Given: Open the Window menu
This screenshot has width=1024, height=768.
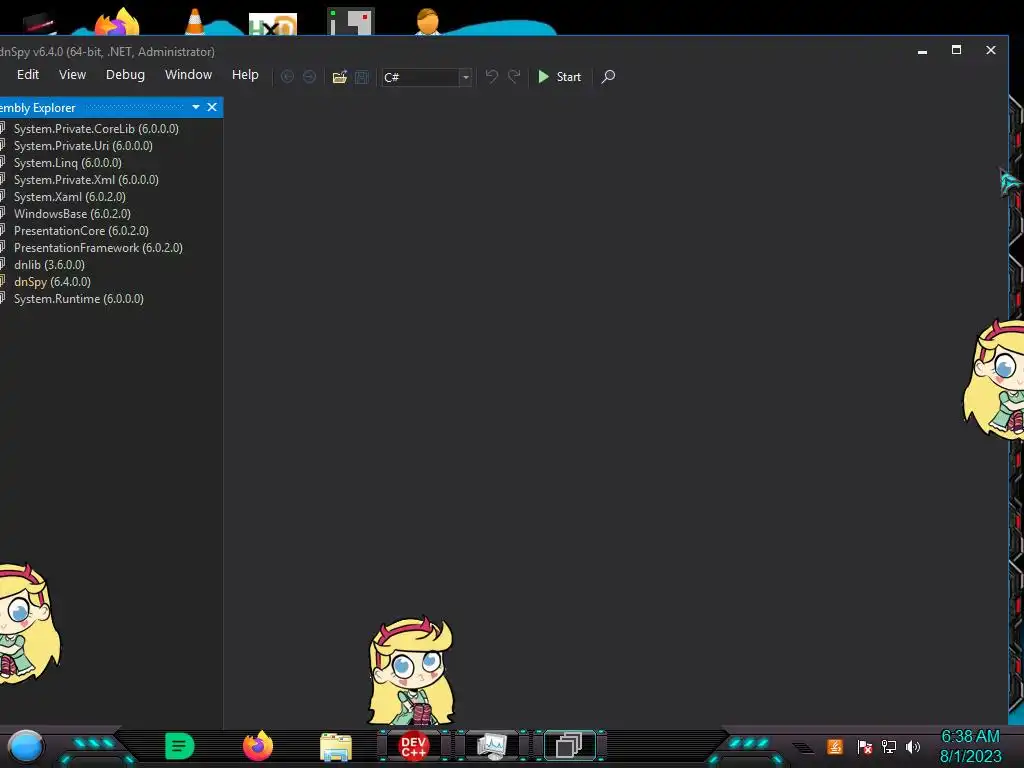Looking at the screenshot, I should click(188, 75).
